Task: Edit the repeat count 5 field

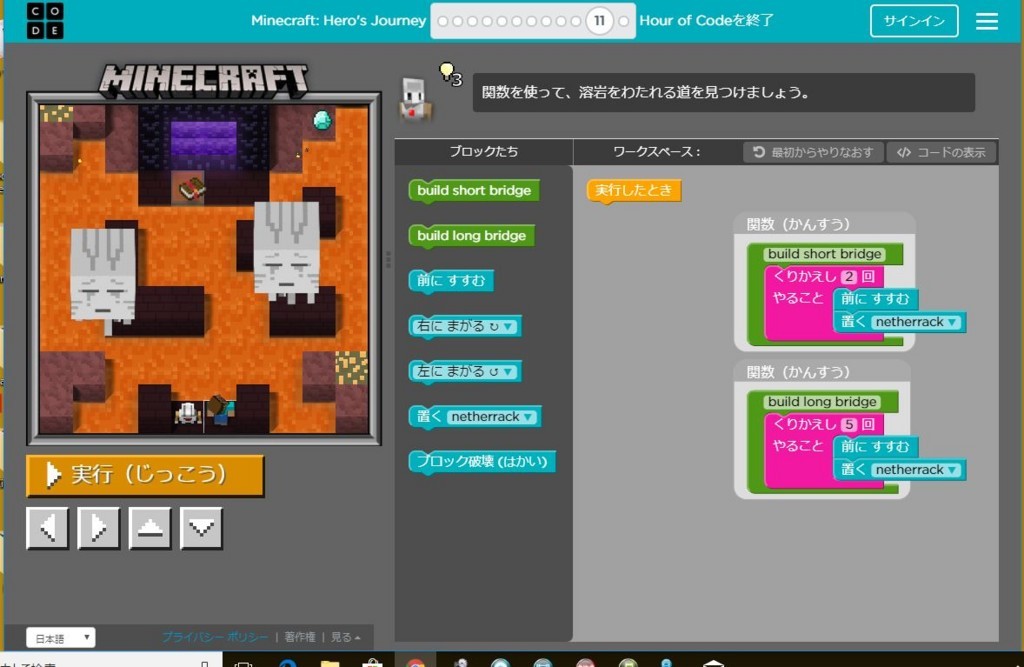Action: [848, 425]
